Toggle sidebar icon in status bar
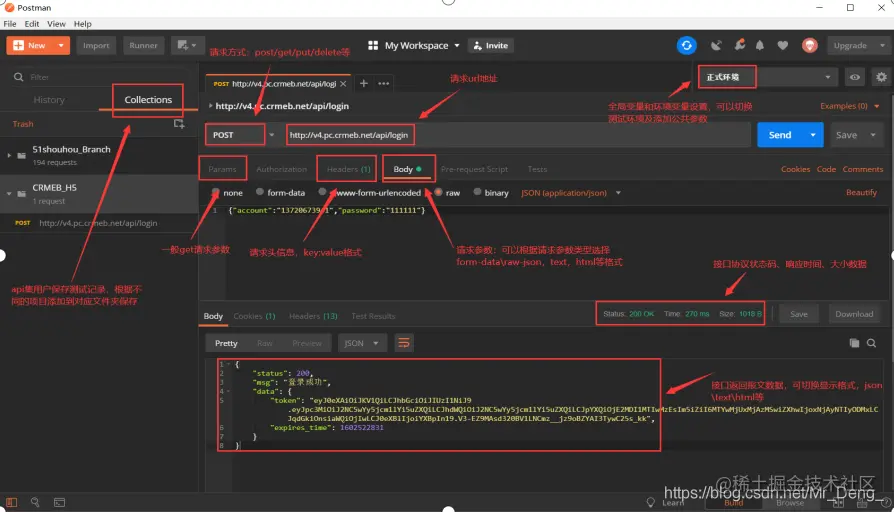The height and width of the screenshot is (512, 894). coord(11,502)
